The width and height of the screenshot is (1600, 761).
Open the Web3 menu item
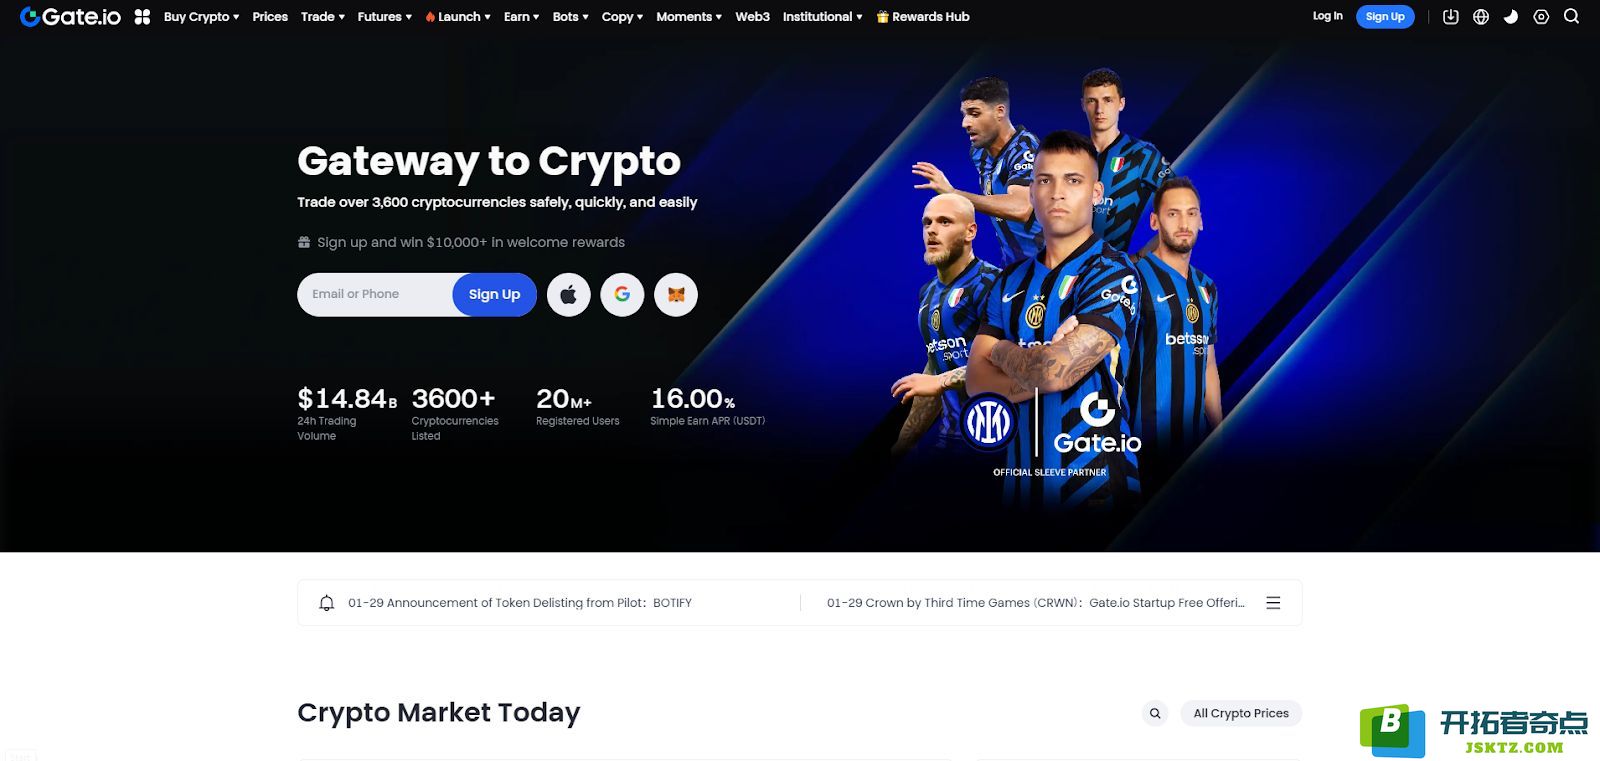click(752, 17)
